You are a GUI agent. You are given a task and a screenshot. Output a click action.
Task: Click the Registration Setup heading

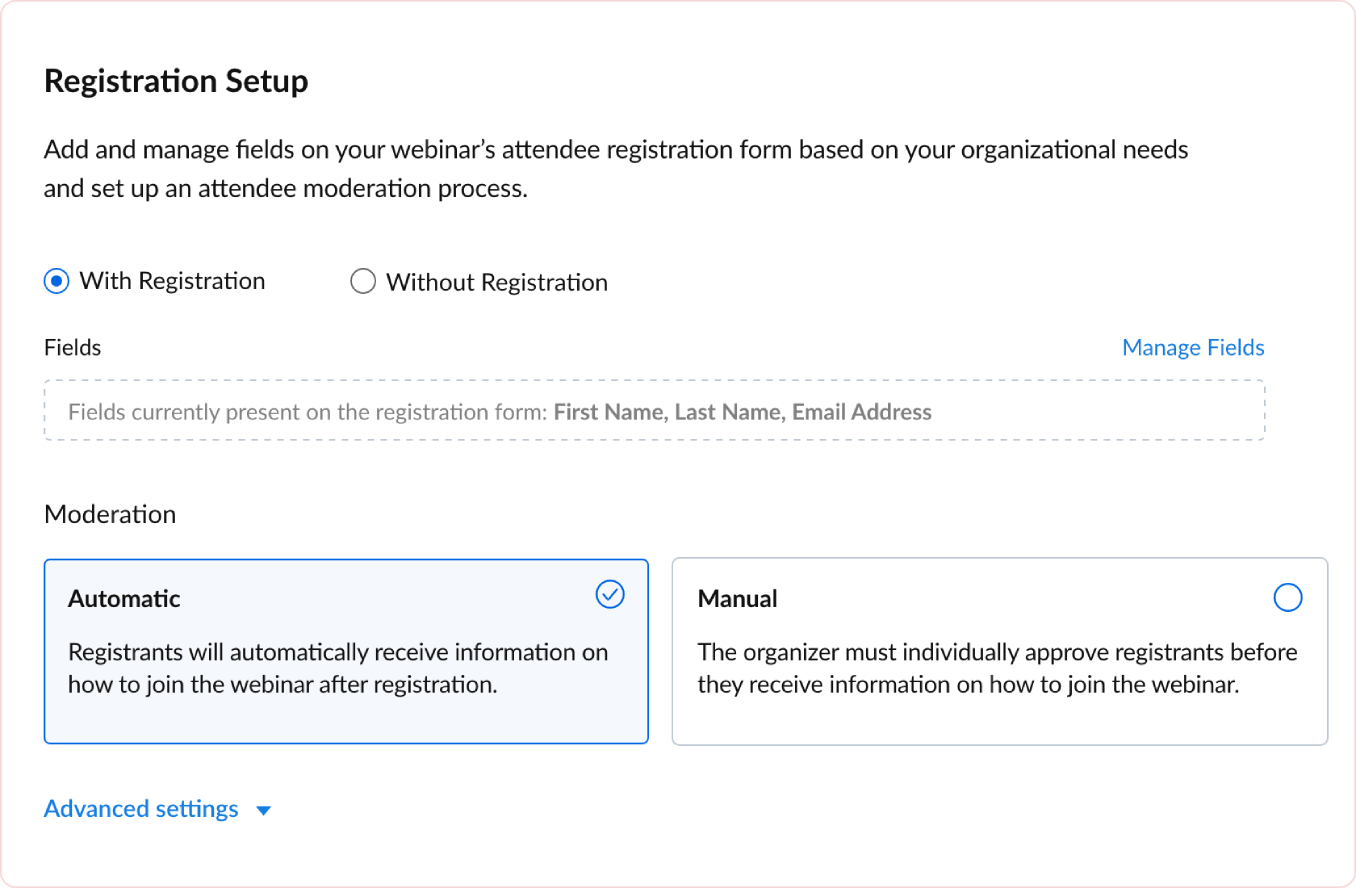click(176, 81)
